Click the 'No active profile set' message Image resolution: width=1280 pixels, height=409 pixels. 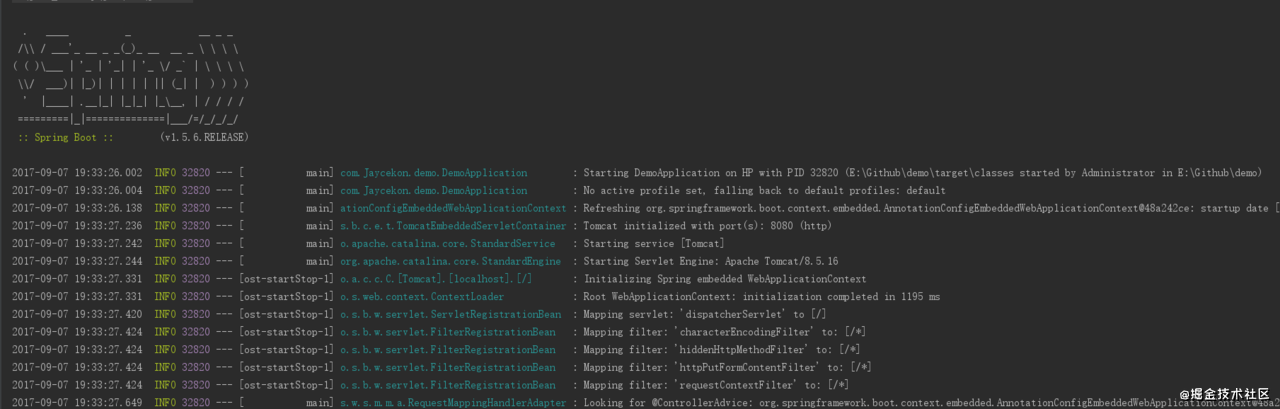point(764,191)
